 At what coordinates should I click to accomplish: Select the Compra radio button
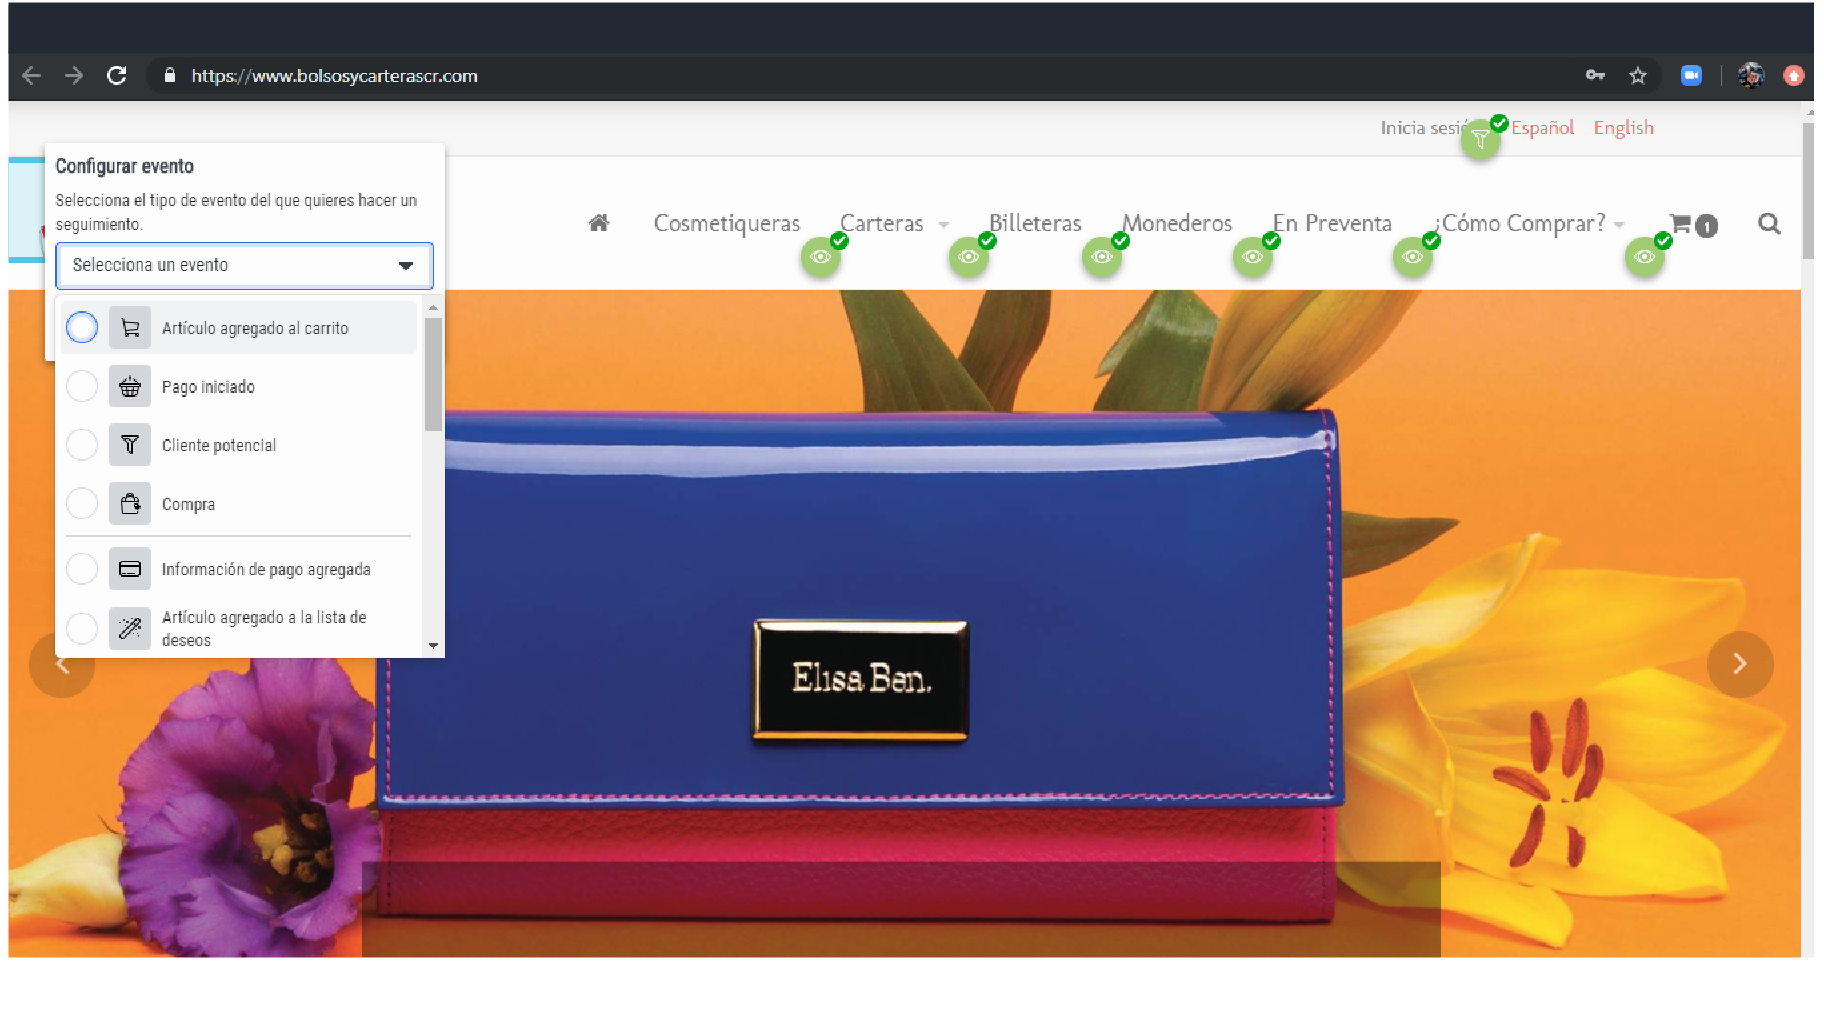point(82,503)
